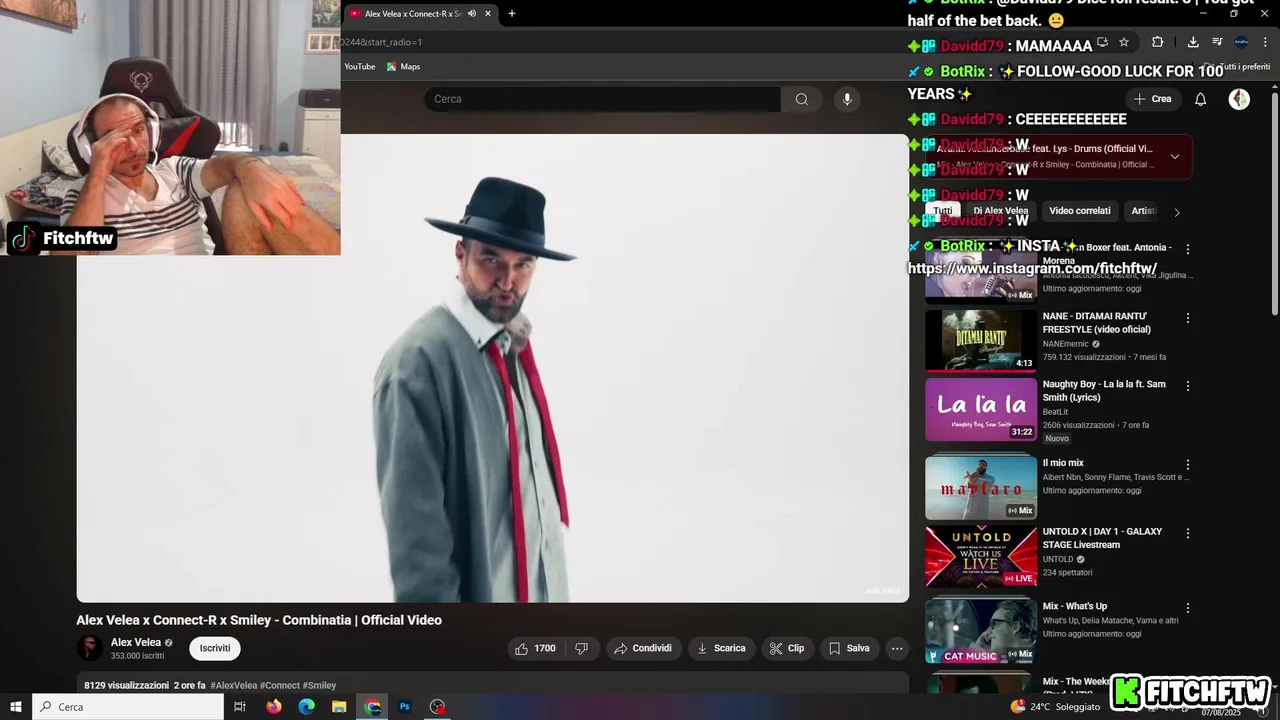
Task: Click the YouTube search magnifier button
Action: 801,99
